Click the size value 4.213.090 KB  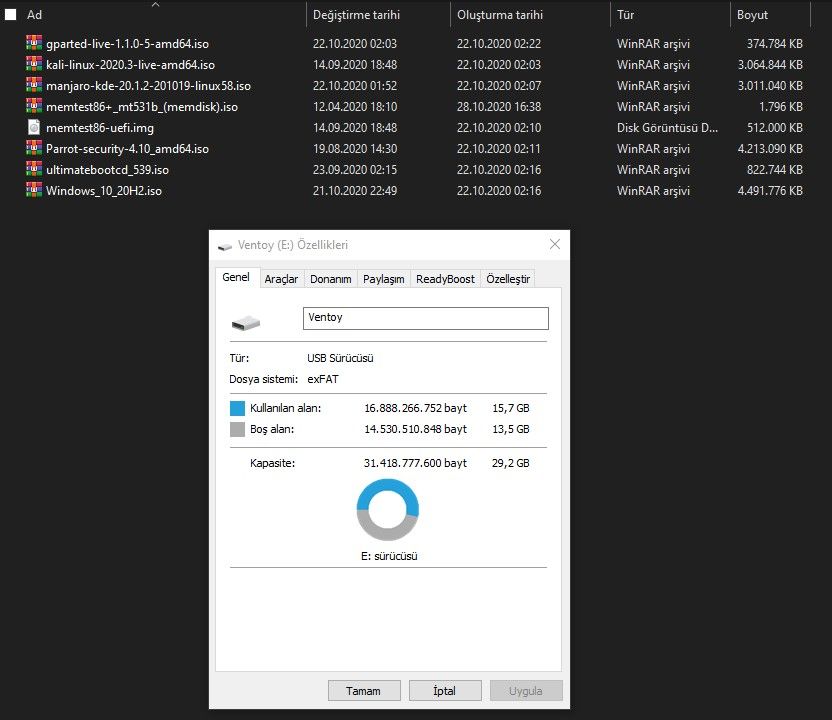pos(770,149)
